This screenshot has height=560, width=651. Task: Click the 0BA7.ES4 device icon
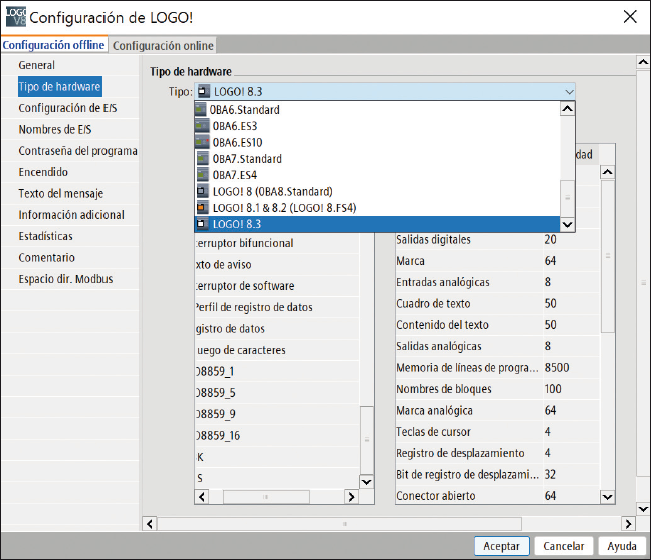(202, 175)
